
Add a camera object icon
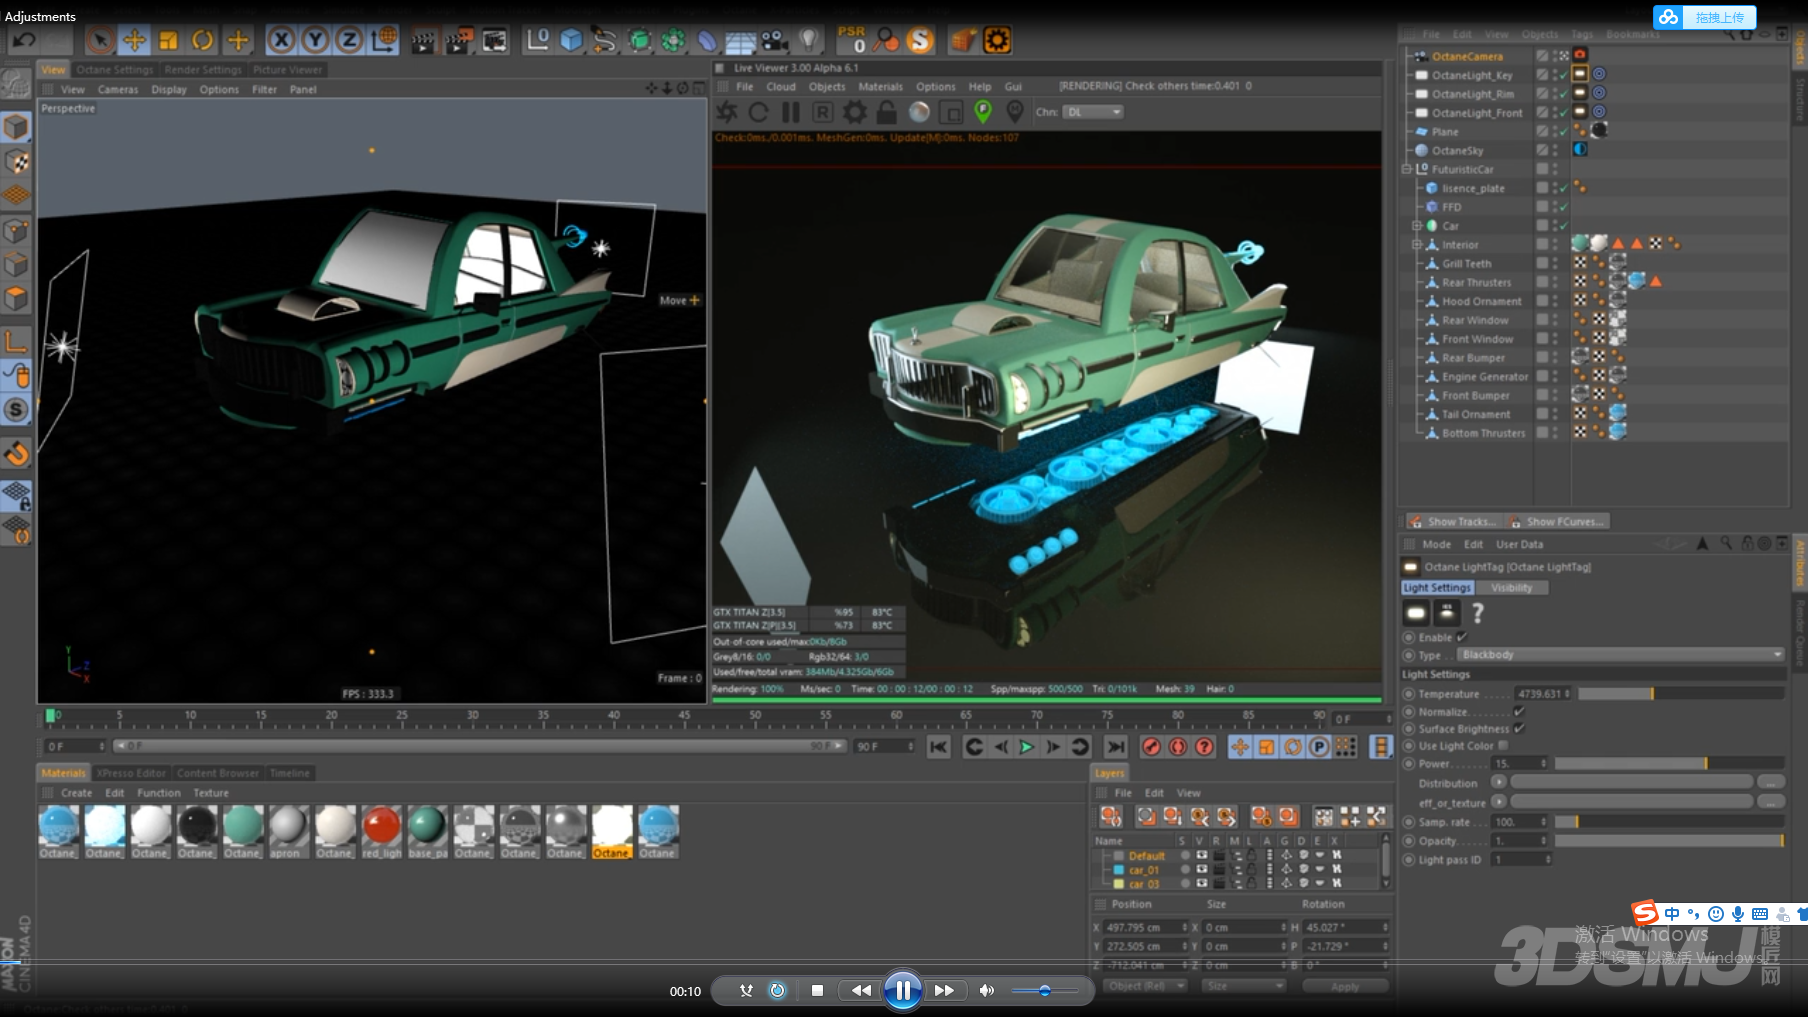pyautogui.click(x=775, y=40)
